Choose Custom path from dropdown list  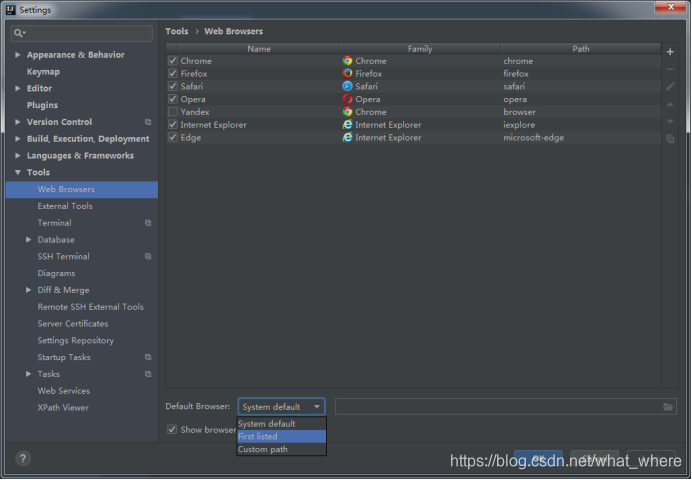[x=282, y=449]
